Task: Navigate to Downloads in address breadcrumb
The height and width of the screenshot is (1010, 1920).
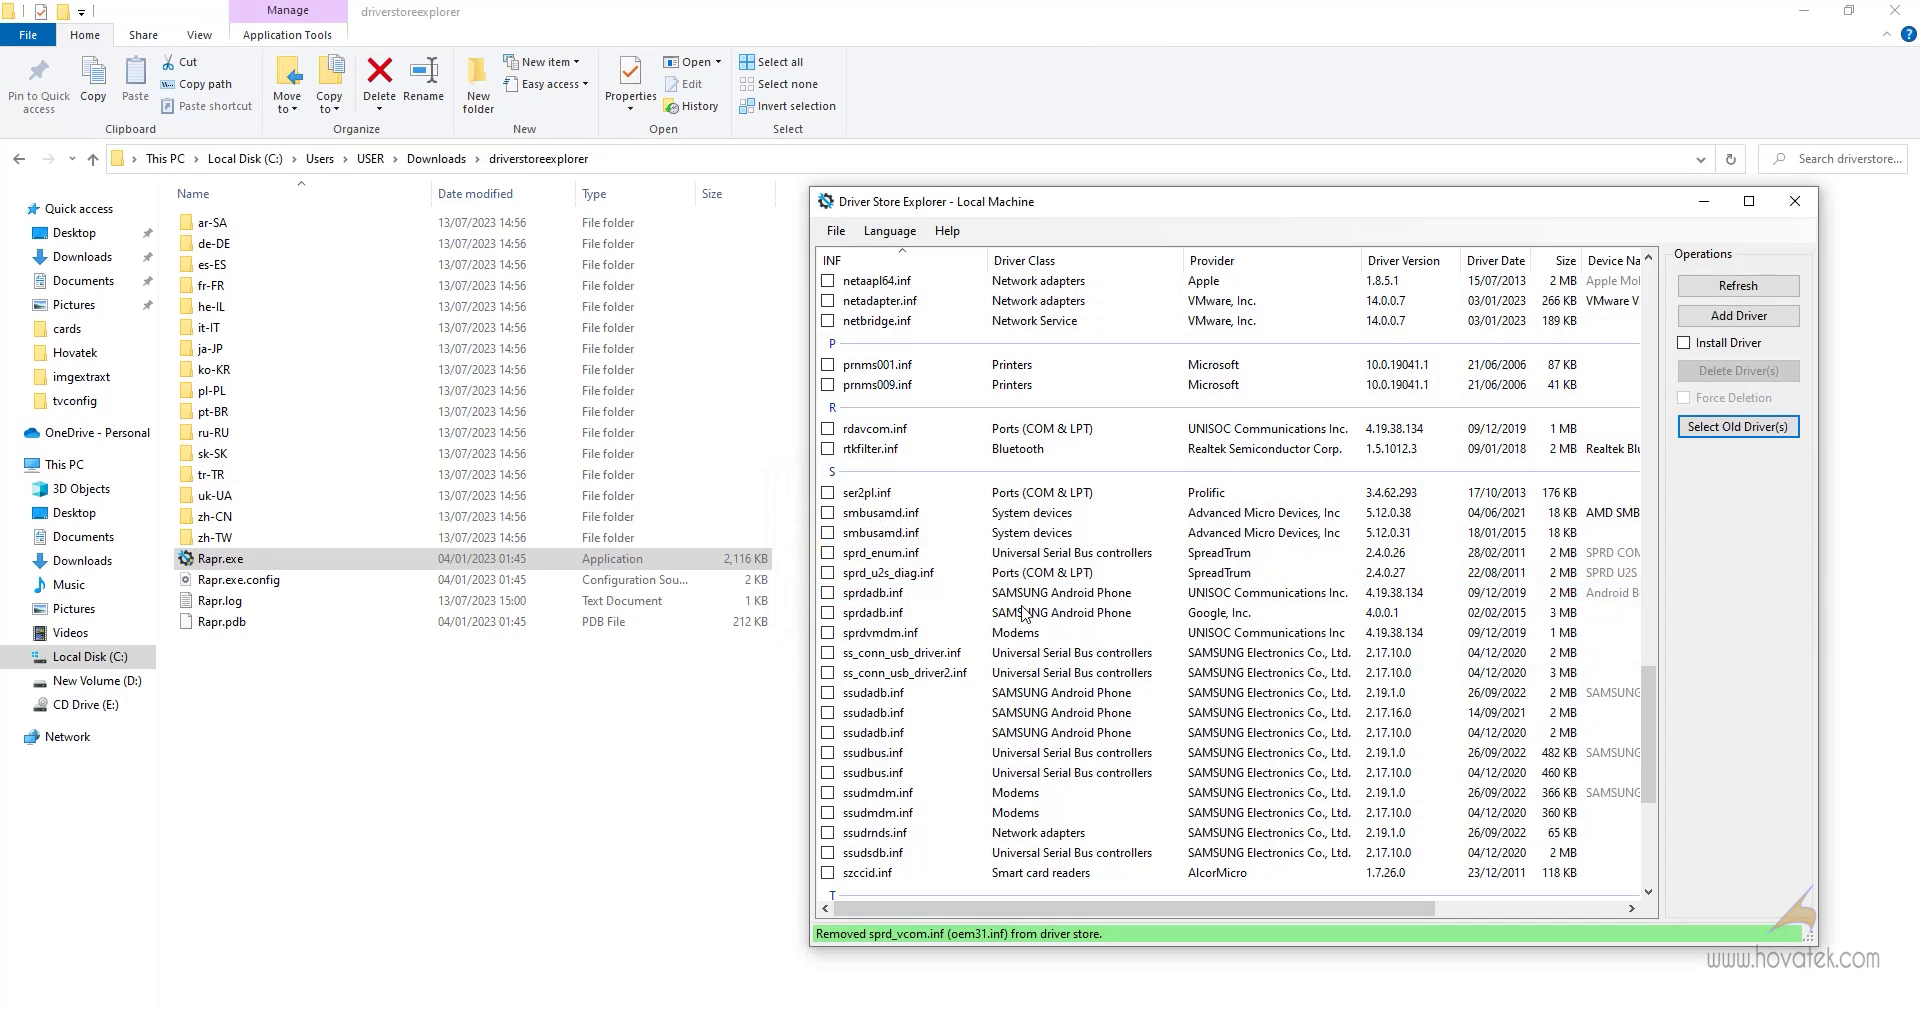Action: pos(436,159)
